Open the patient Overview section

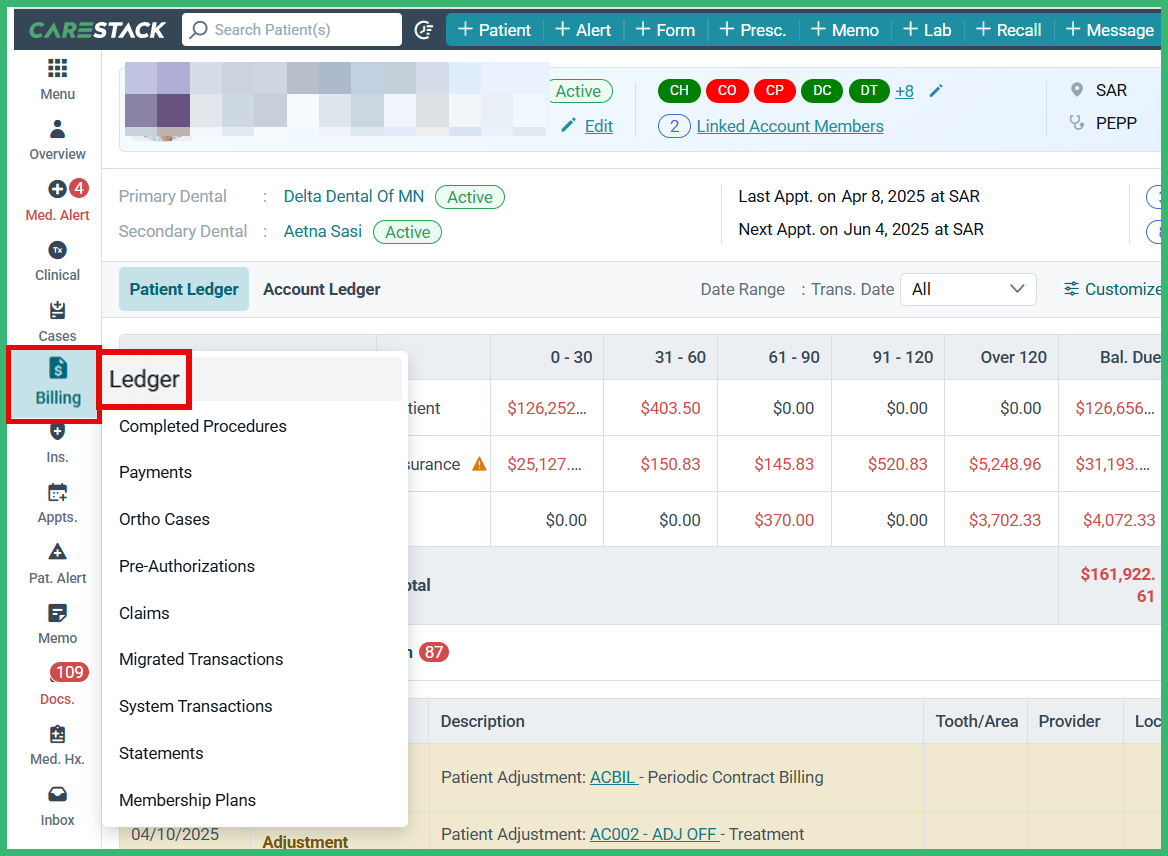tap(57, 140)
